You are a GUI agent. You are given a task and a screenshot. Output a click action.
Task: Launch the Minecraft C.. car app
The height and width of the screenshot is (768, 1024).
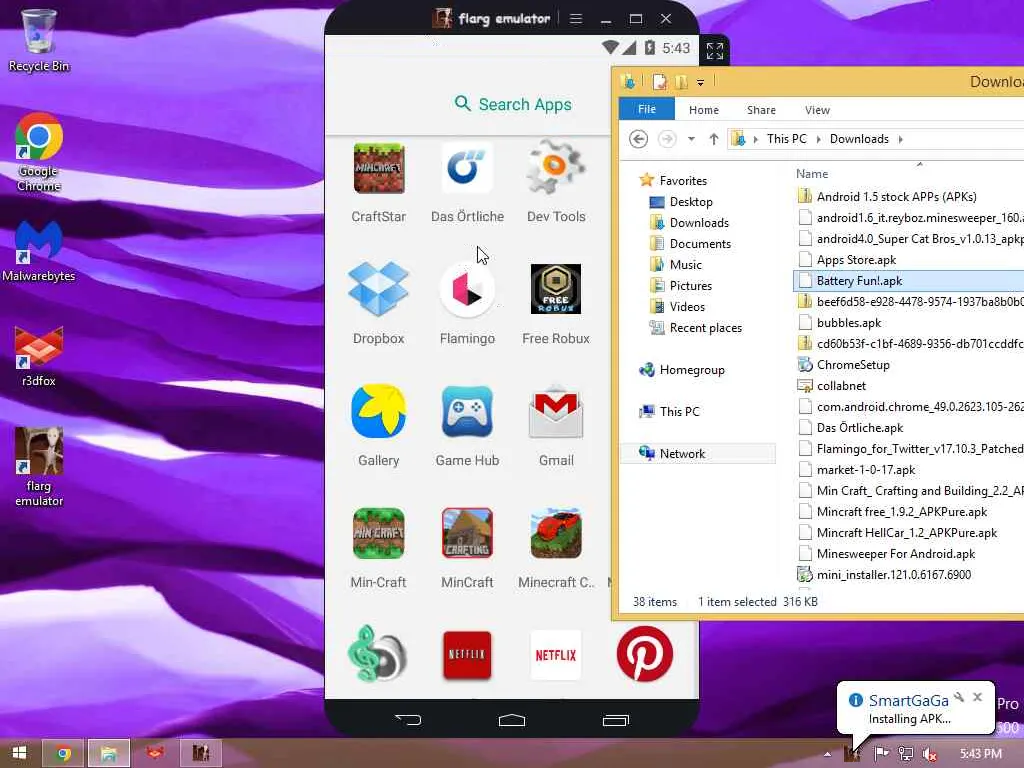[x=556, y=534]
